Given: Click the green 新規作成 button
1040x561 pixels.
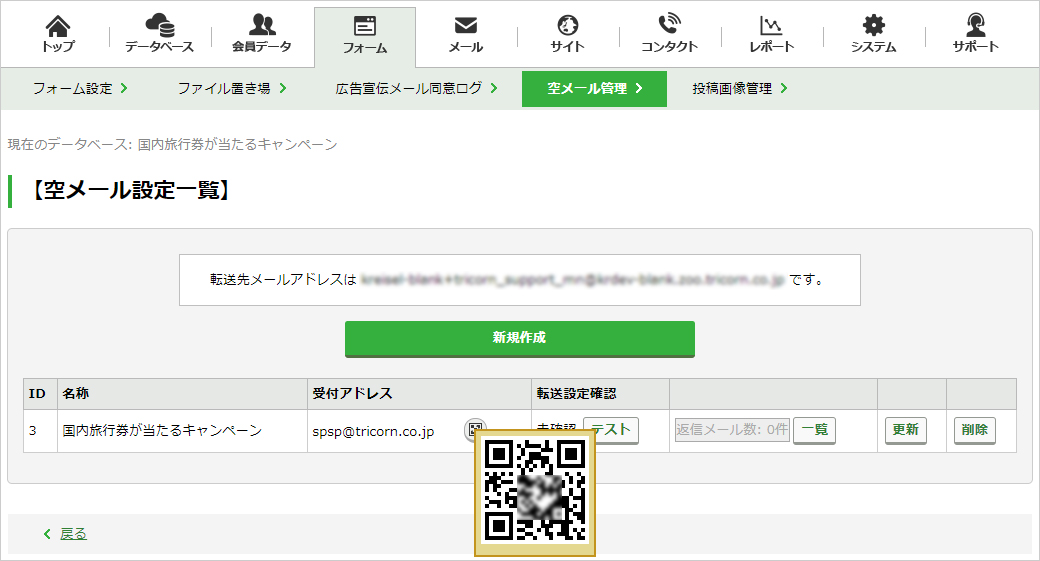Looking at the screenshot, I should (x=519, y=338).
